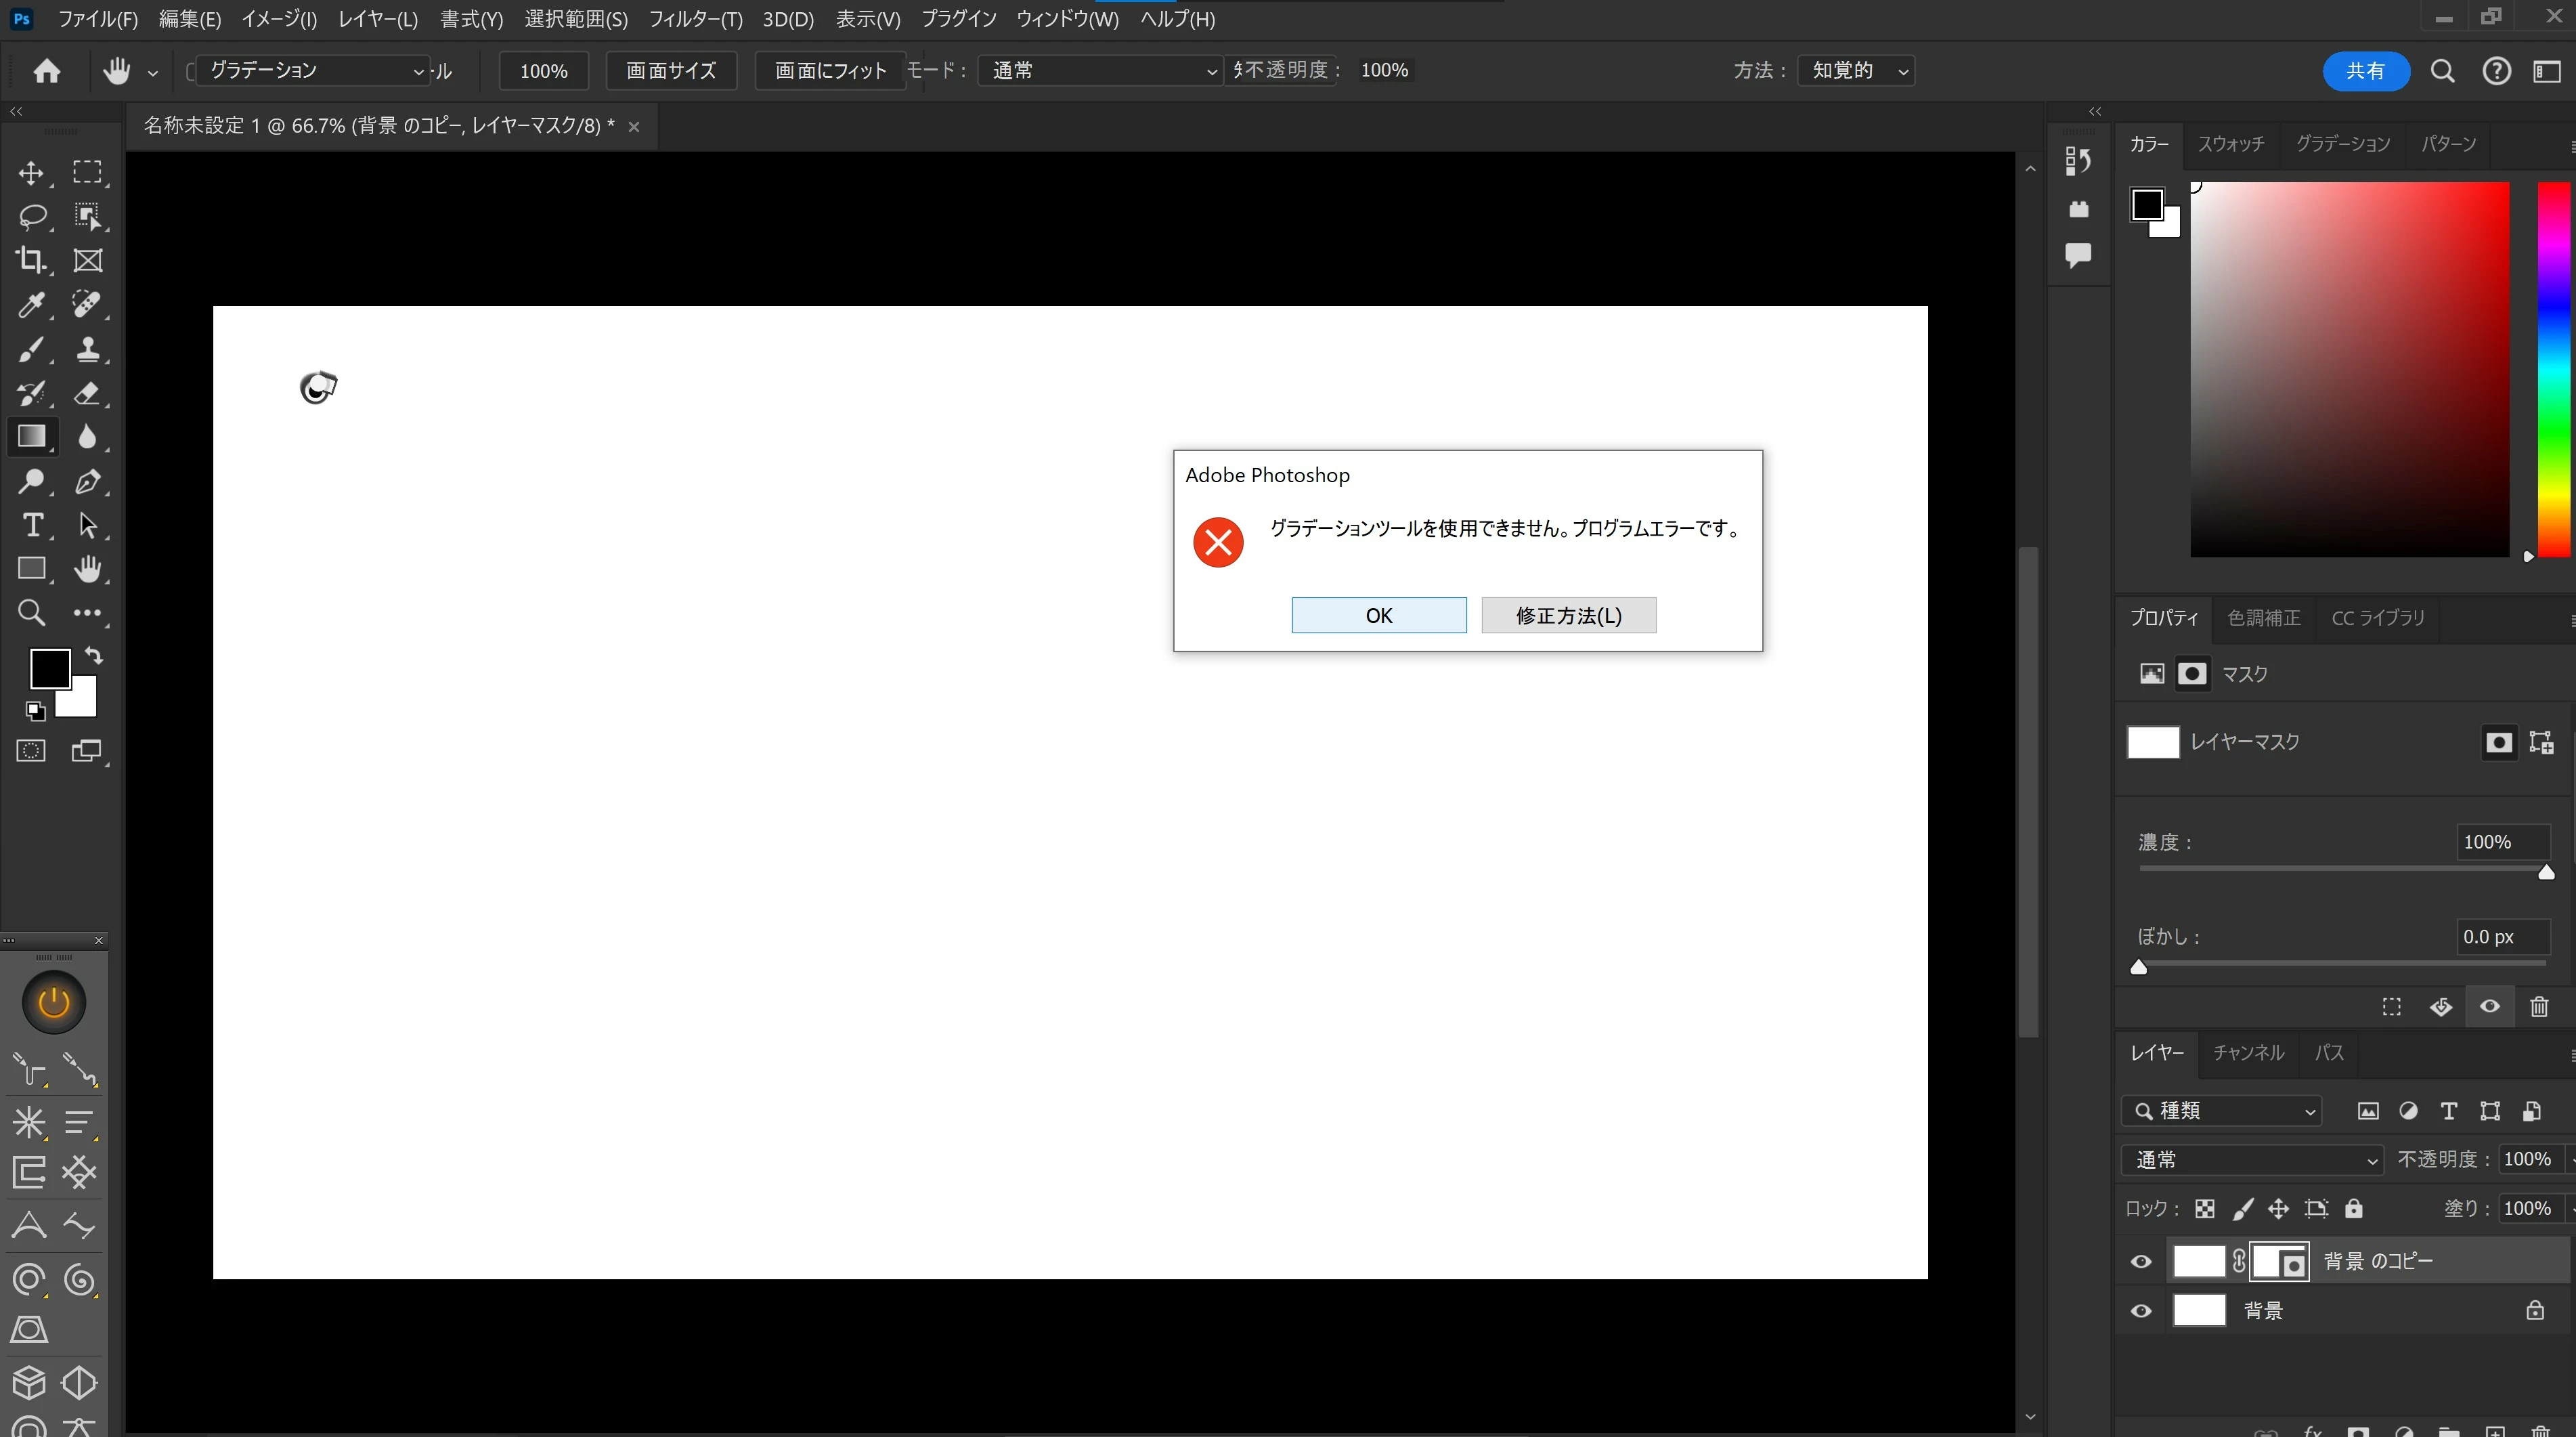Select the Horizontal Type tool
The image size is (2576, 1437).
click(x=31, y=525)
